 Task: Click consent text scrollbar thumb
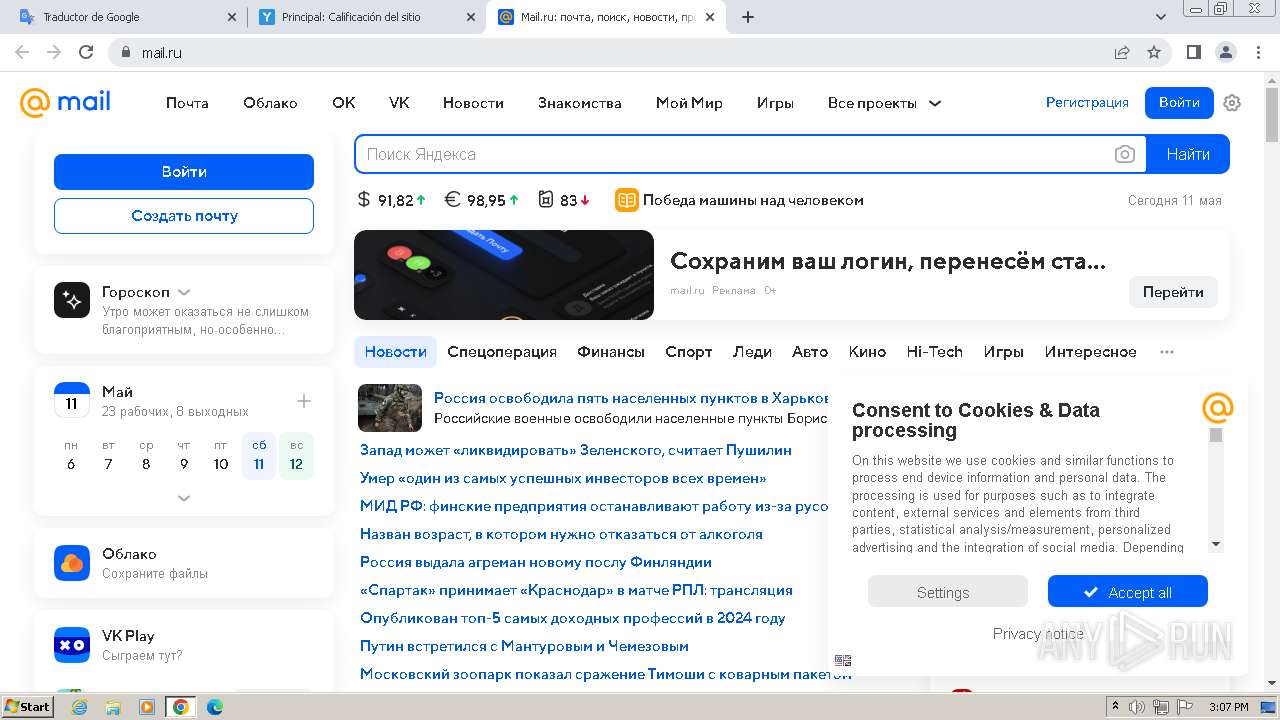tap(1216, 435)
